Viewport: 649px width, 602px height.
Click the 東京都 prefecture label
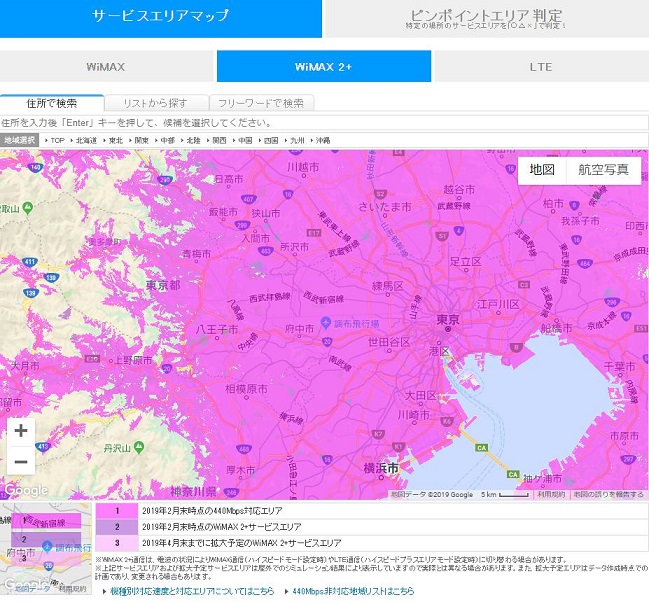pyautogui.click(x=163, y=285)
